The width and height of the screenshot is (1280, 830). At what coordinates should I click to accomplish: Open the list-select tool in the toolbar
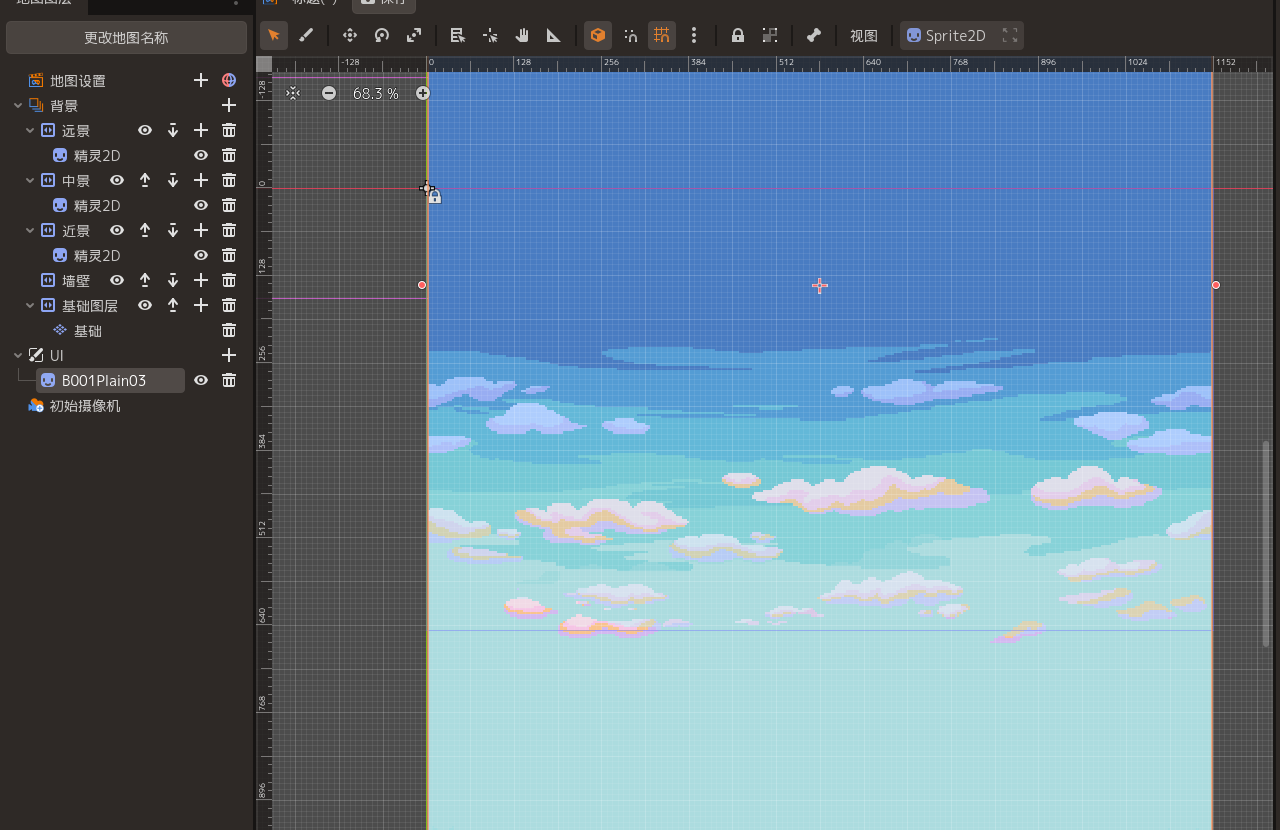tap(458, 36)
